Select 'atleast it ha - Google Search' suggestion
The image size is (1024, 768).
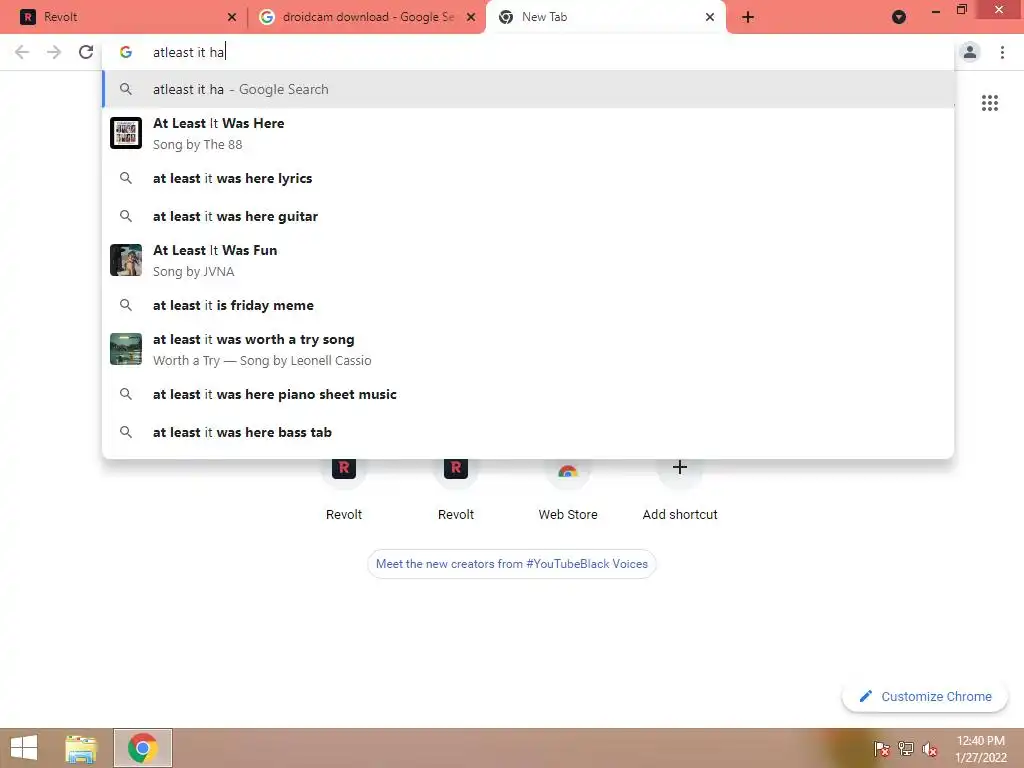pos(528,89)
